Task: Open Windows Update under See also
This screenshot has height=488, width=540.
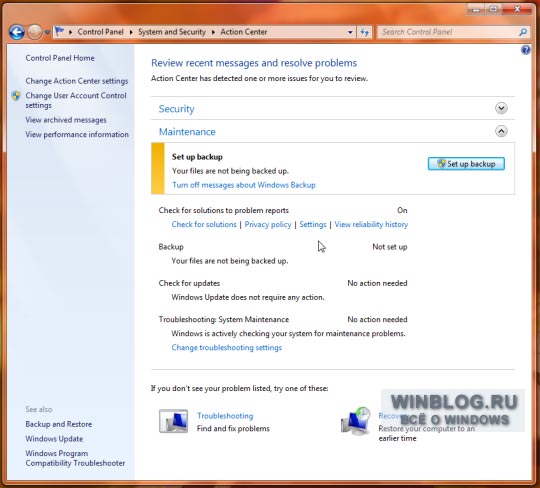Action: [54, 439]
